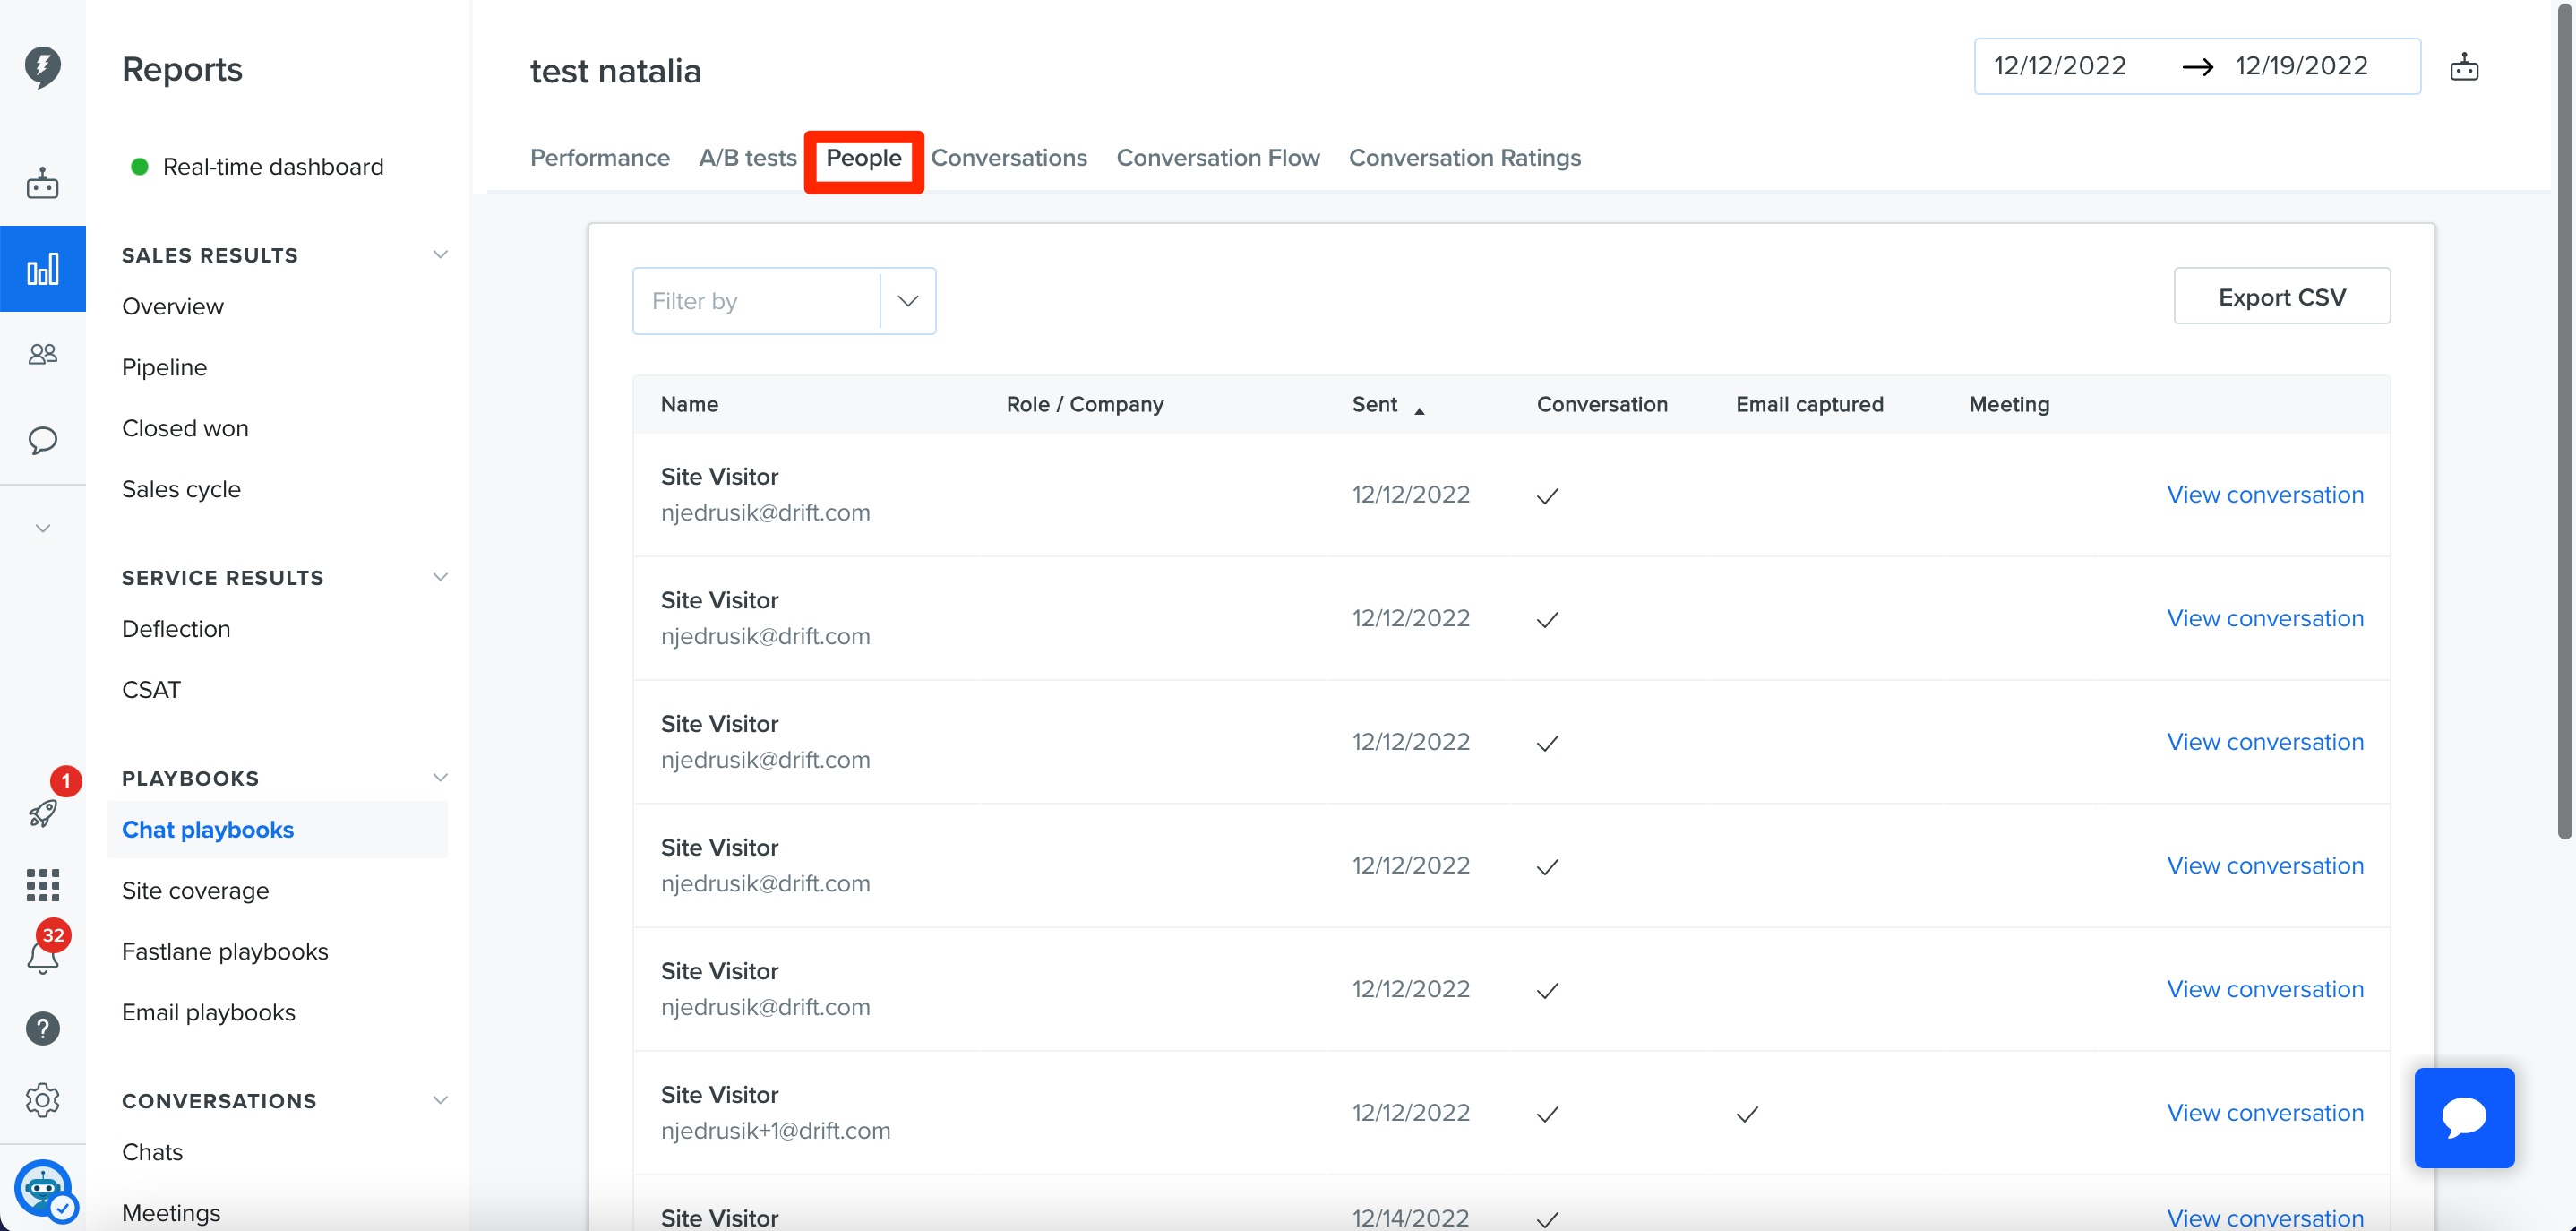Click the bot icon next to date range
Viewport: 2576px width, 1231px height.
coord(2464,67)
